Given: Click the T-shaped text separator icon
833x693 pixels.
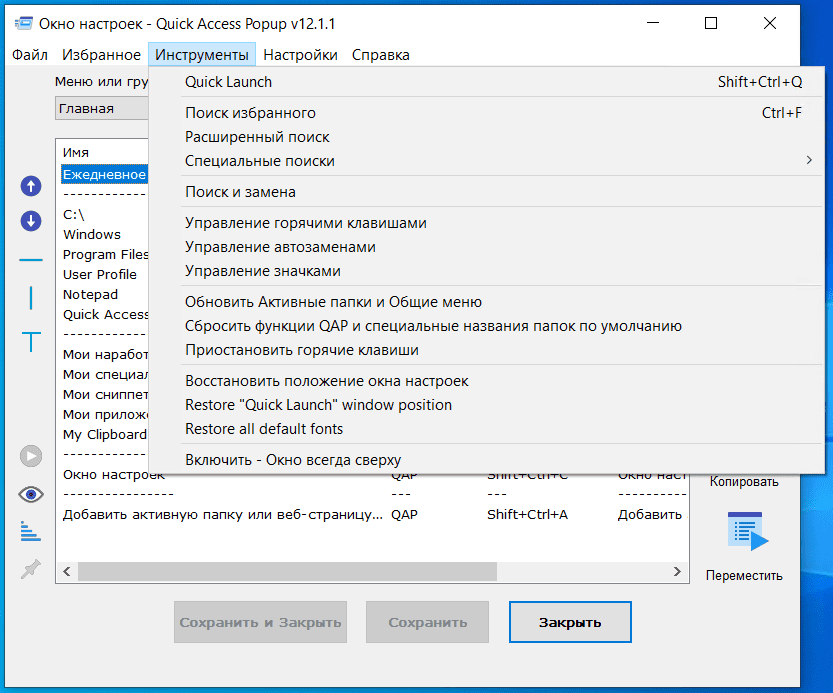Looking at the screenshot, I should [31, 341].
